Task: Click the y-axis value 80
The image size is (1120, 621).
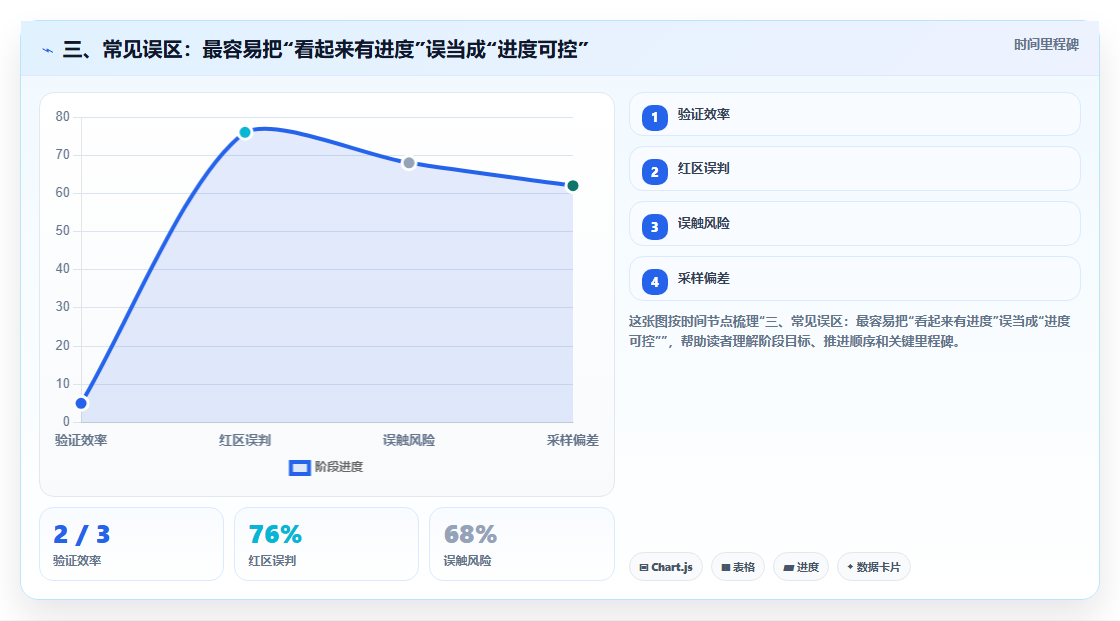Action: click(x=63, y=116)
